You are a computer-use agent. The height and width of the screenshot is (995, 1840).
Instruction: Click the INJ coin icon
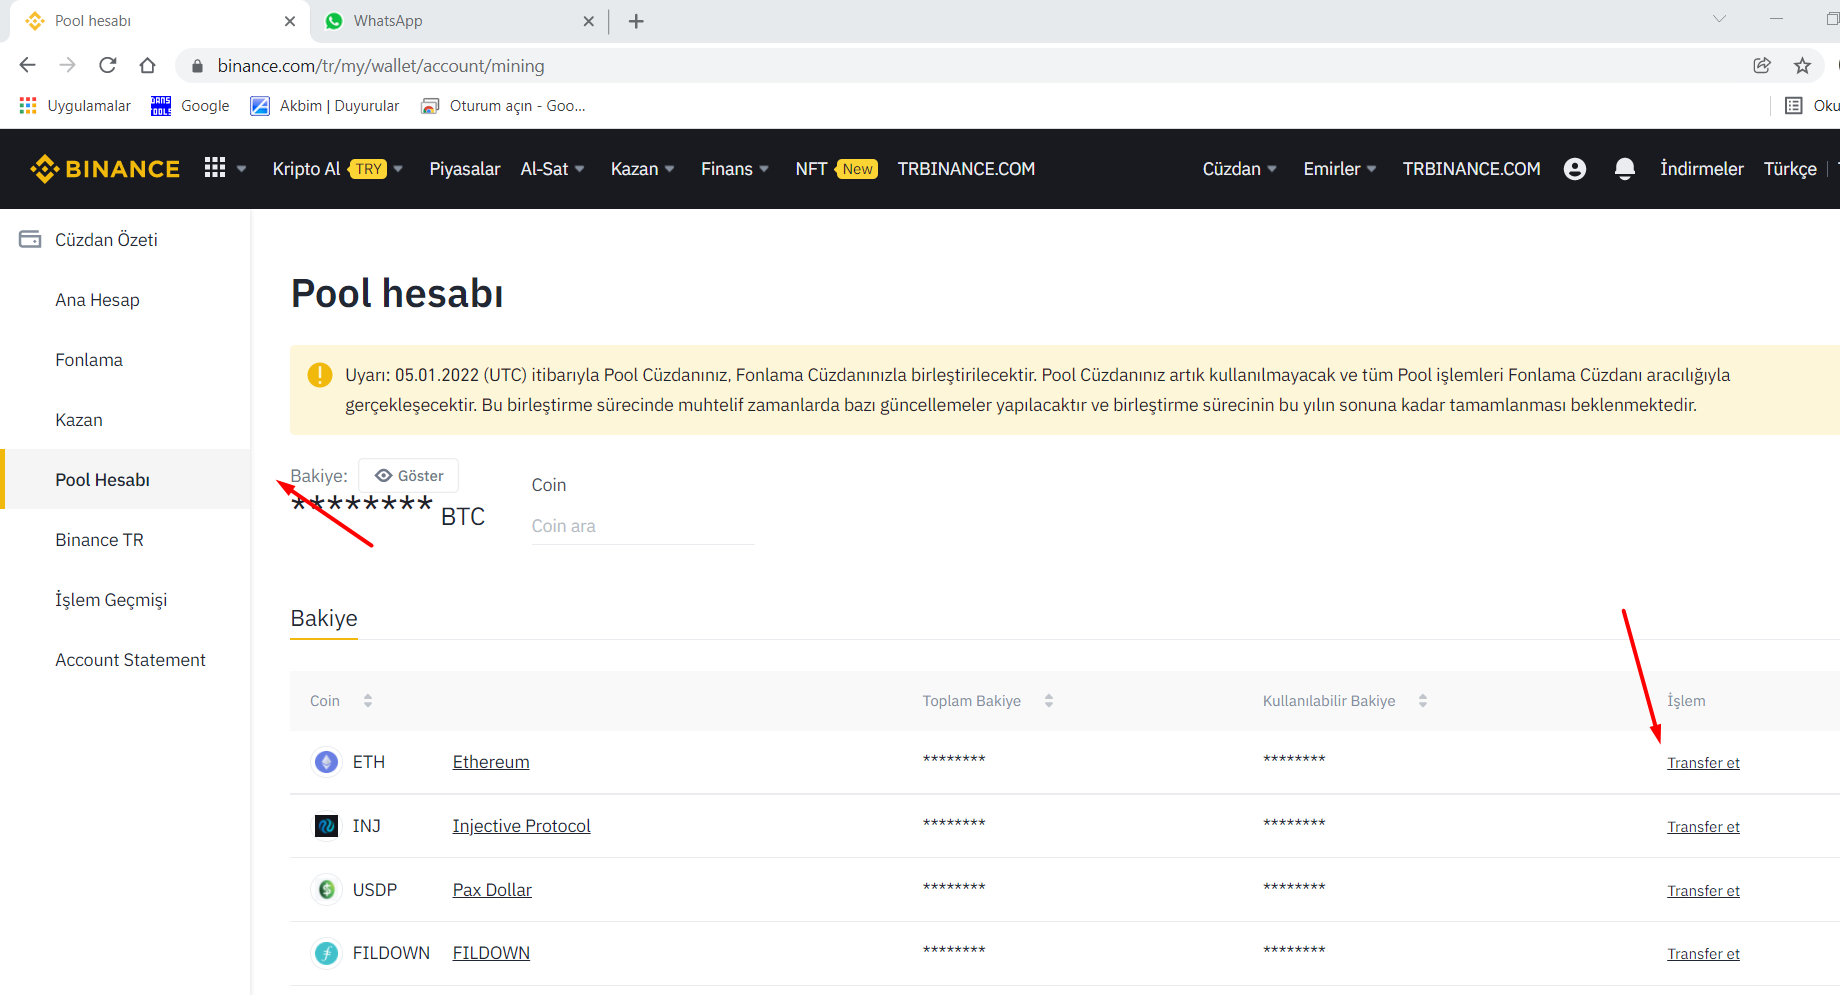(x=326, y=826)
